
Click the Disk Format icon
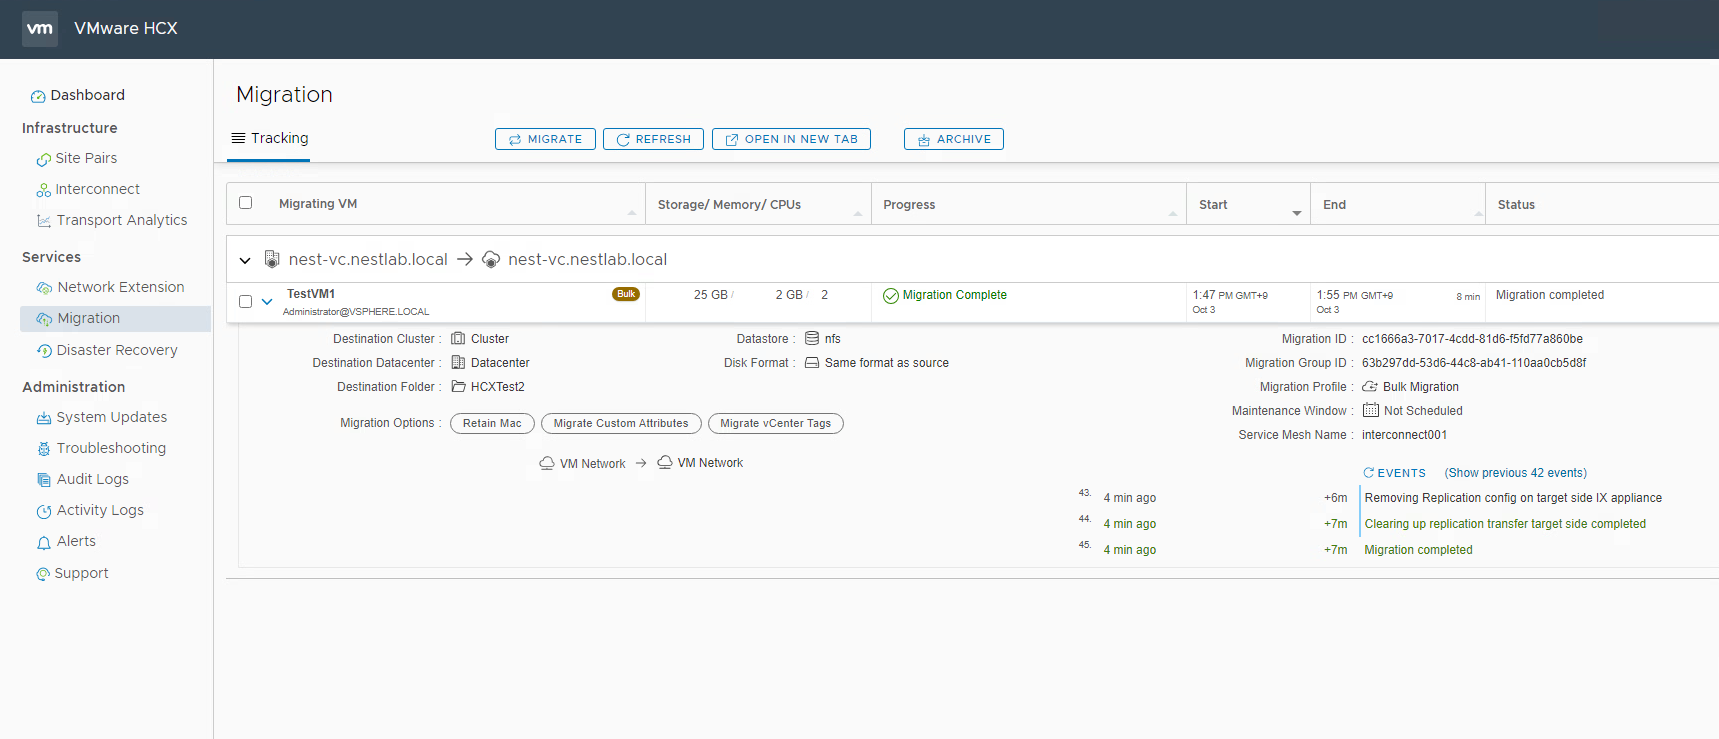coord(812,363)
